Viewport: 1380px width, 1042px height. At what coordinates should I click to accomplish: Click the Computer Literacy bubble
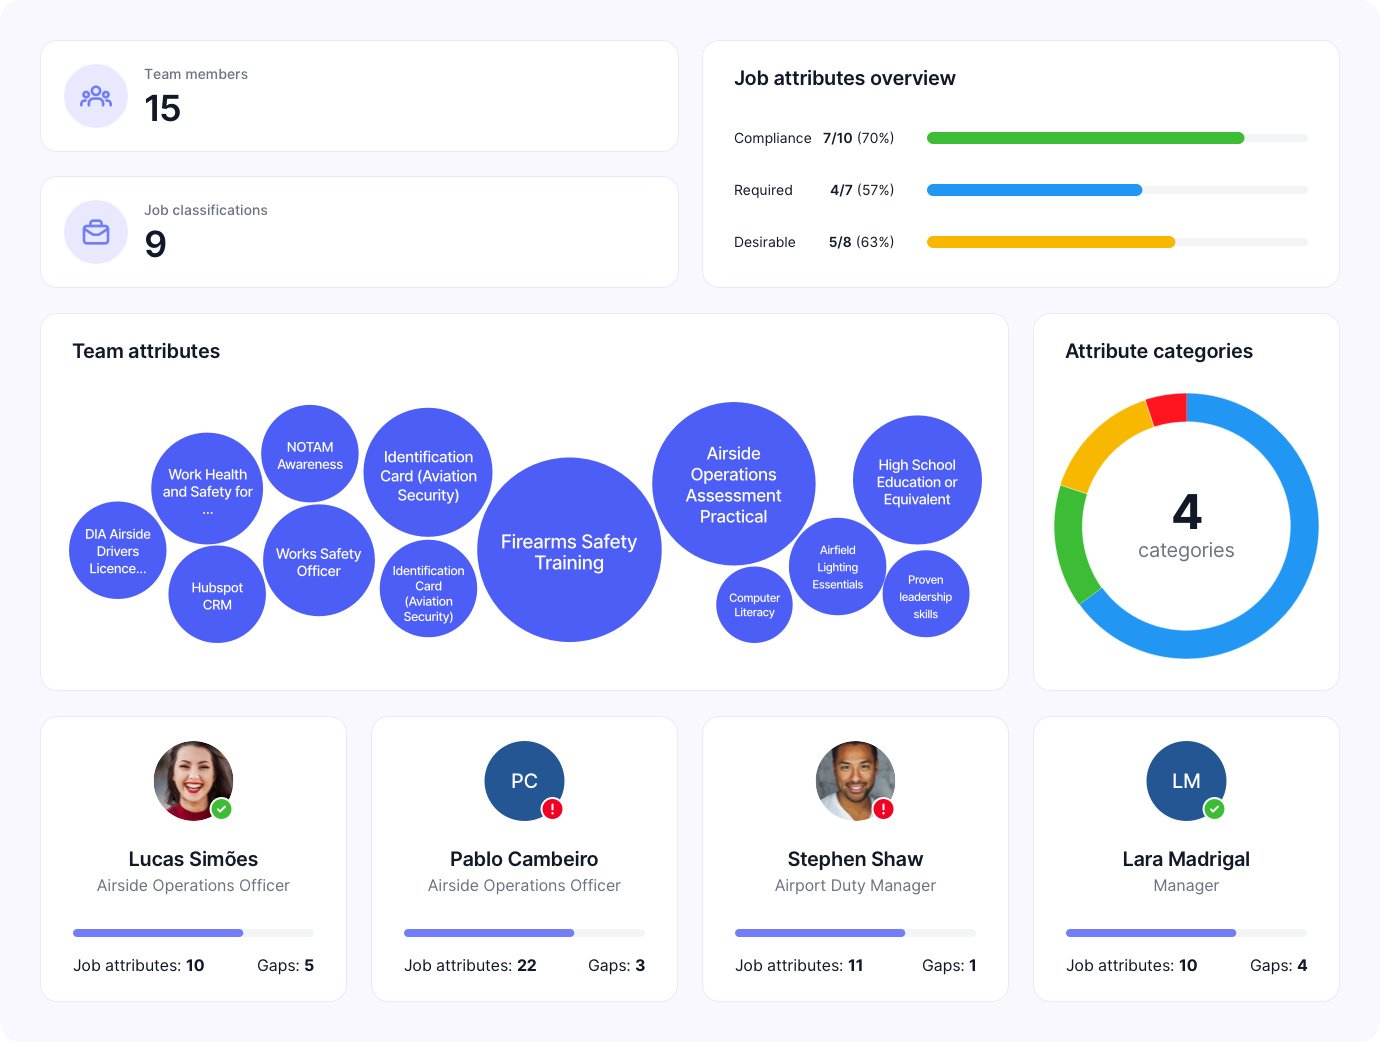tap(754, 605)
